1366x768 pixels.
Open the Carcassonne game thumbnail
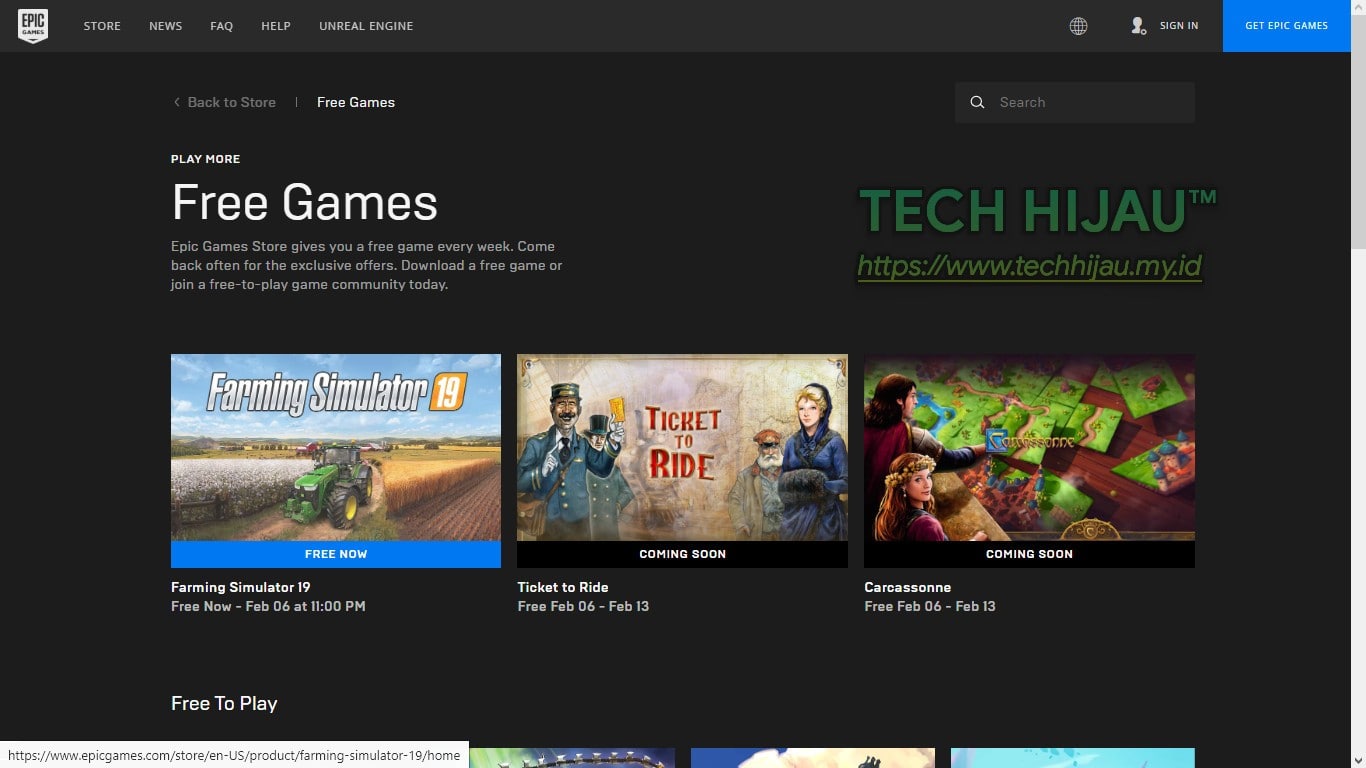[1029, 447]
